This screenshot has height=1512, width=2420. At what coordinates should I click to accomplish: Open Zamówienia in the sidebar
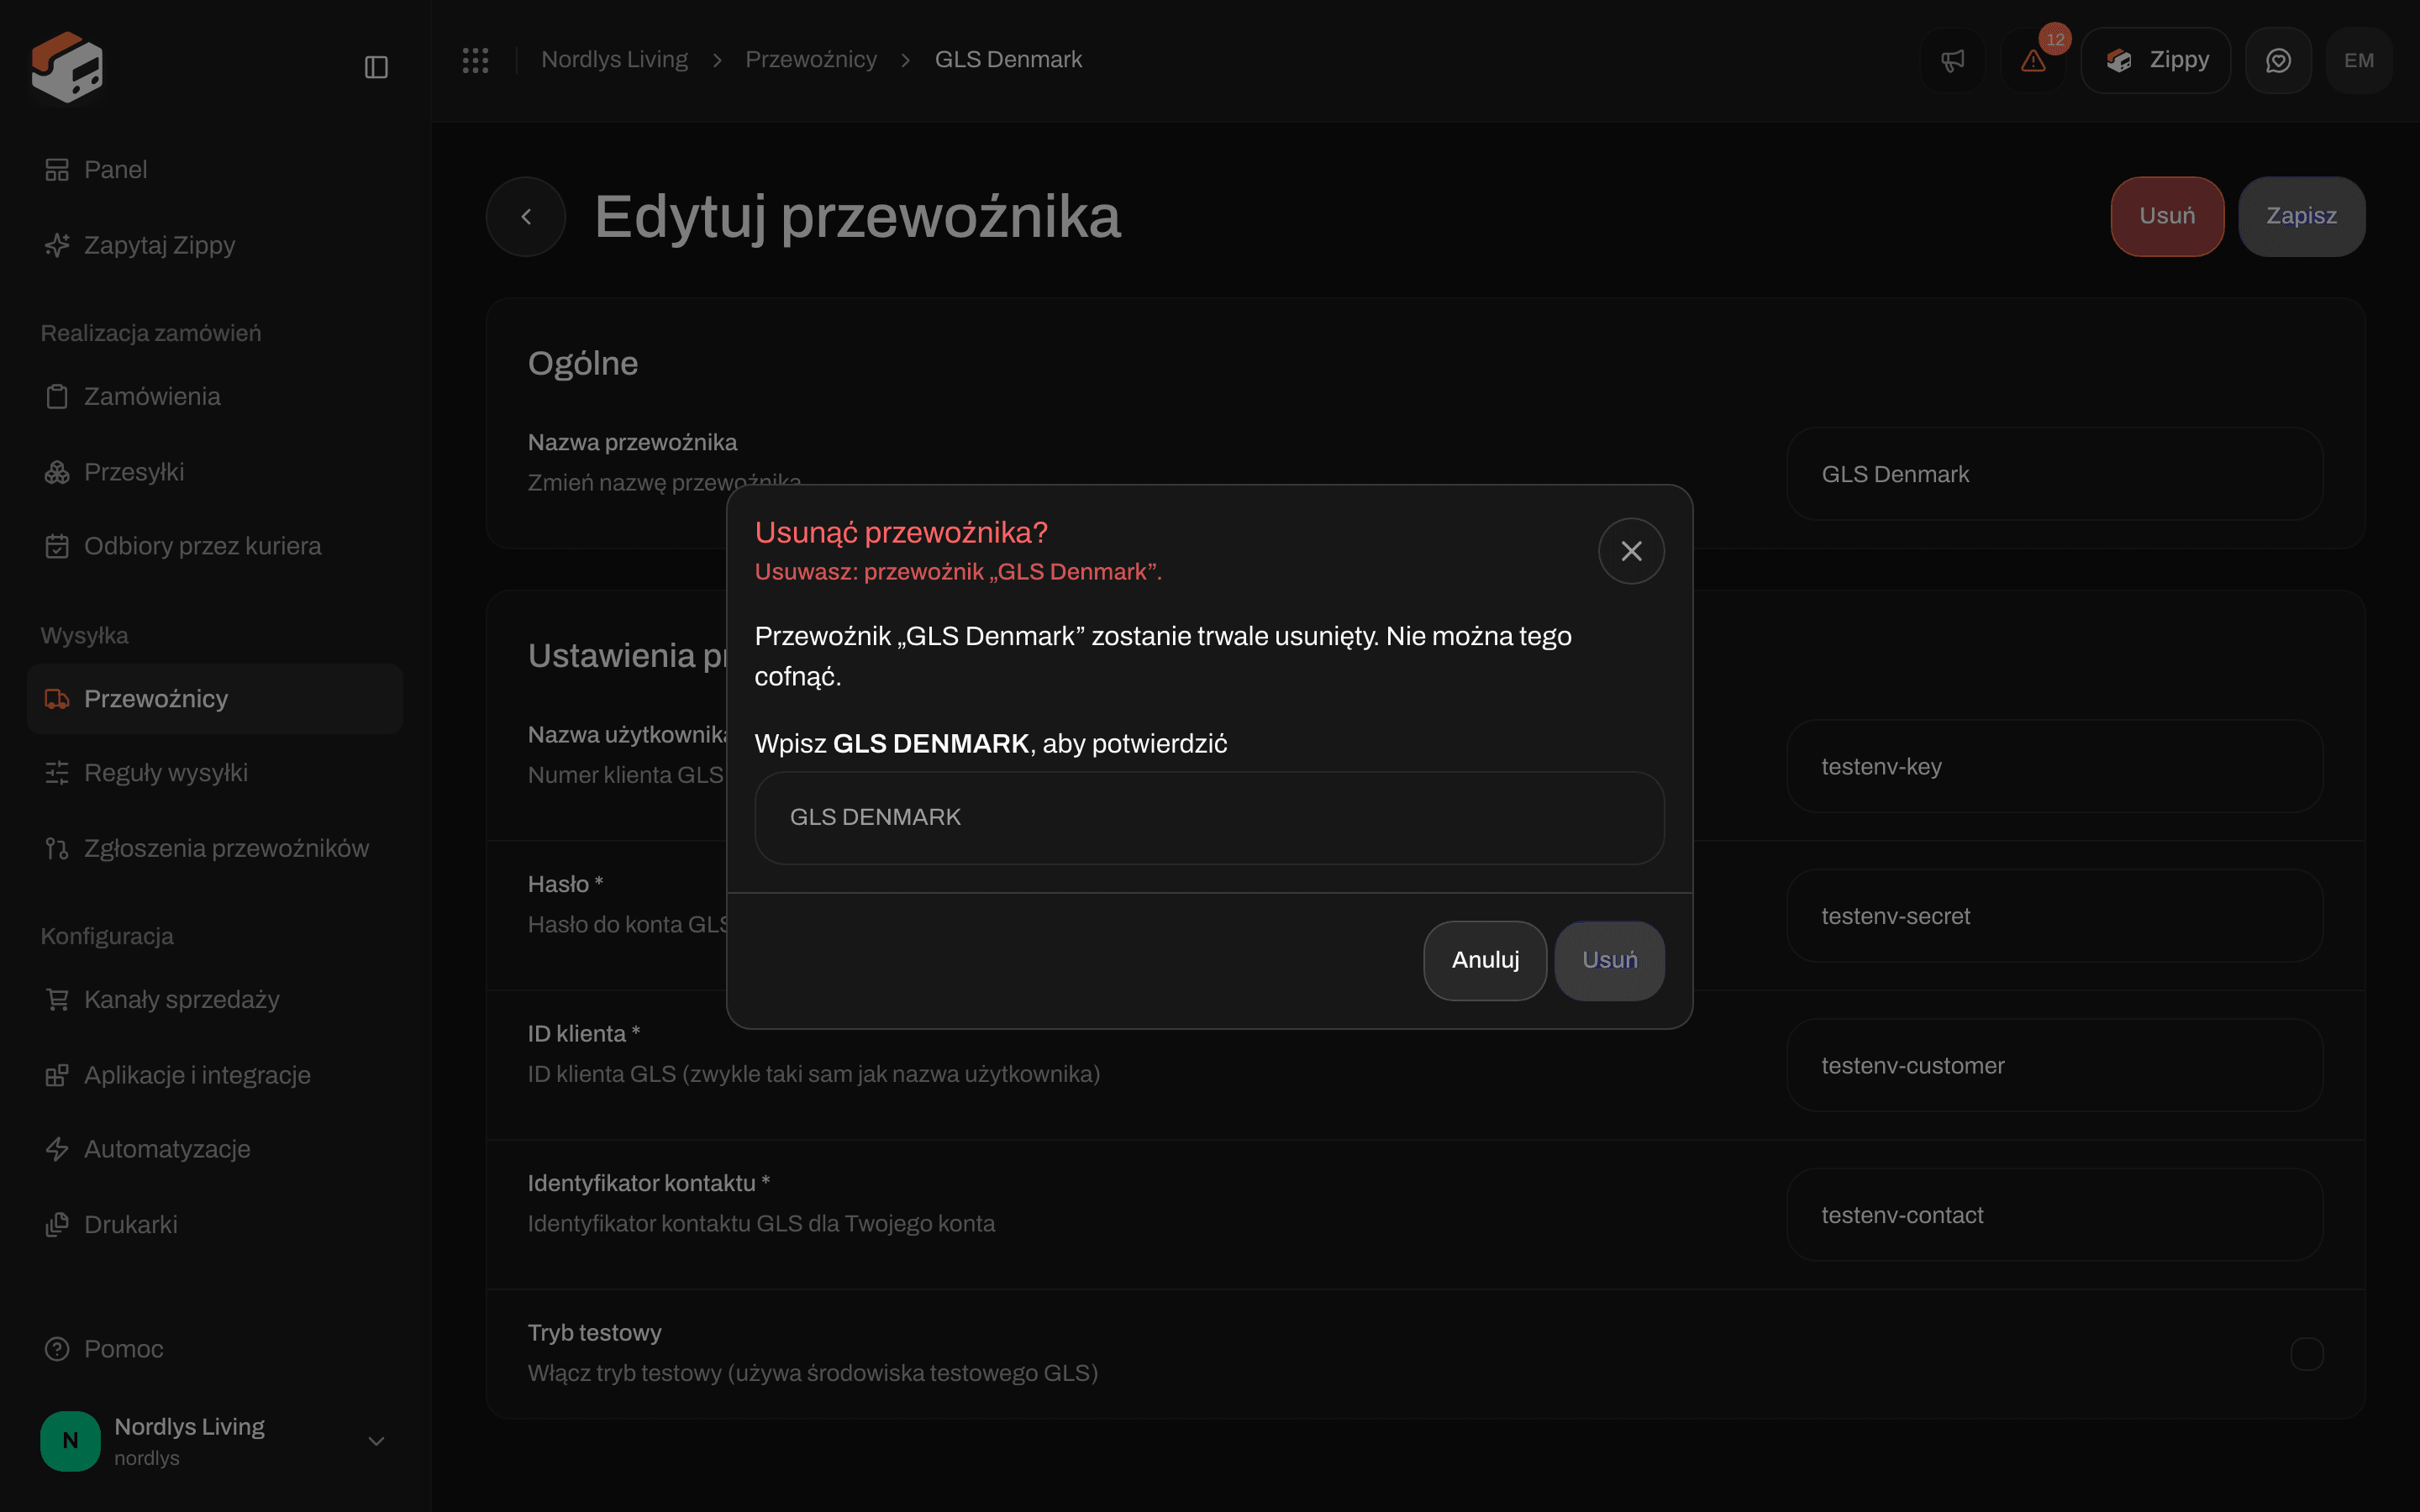pos(215,396)
